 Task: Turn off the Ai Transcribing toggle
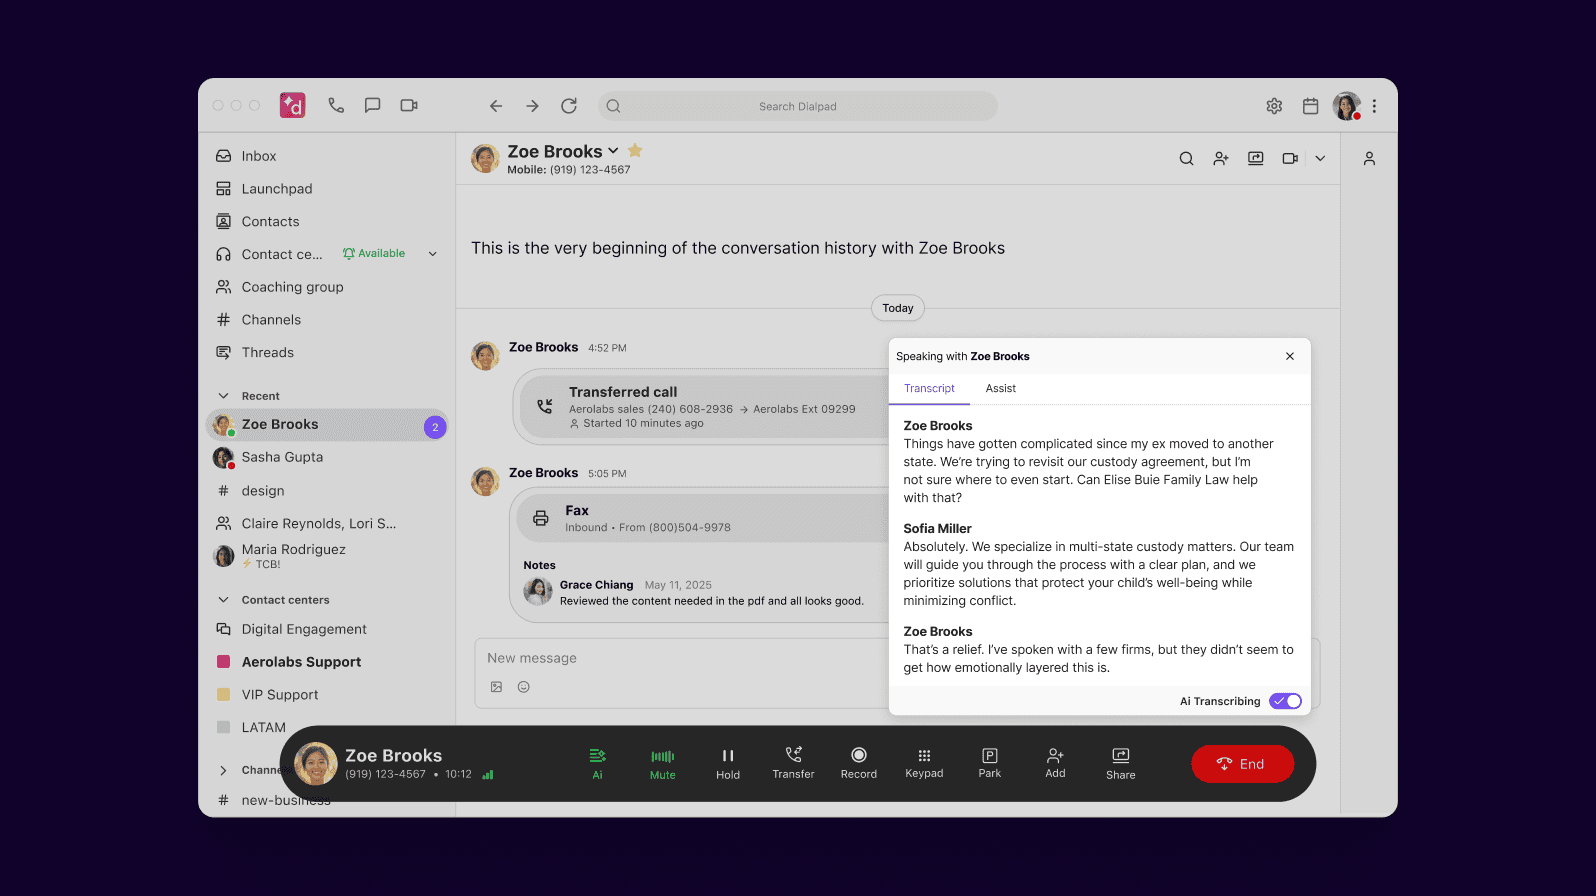[x=1285, y=701]
